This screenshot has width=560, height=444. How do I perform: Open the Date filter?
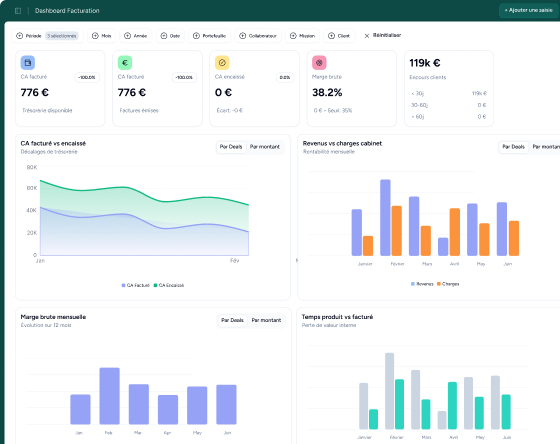(170, 36)
